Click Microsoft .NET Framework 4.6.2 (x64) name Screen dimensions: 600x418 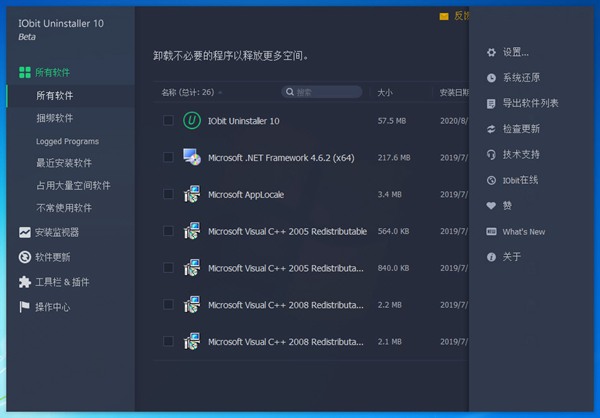pos(281,158)
